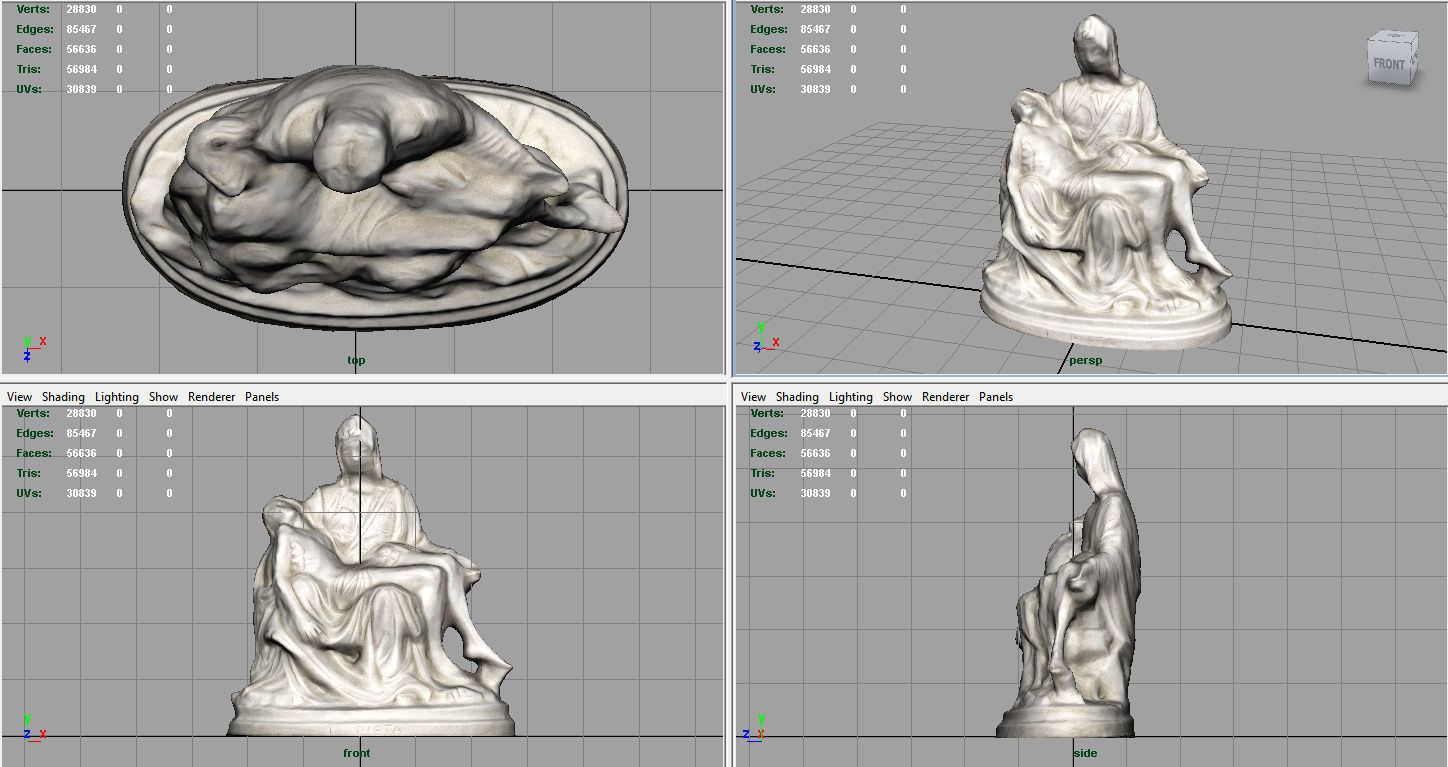
Task: Click "UVs:" label in the front view HUD
Action: pos(29,493)
